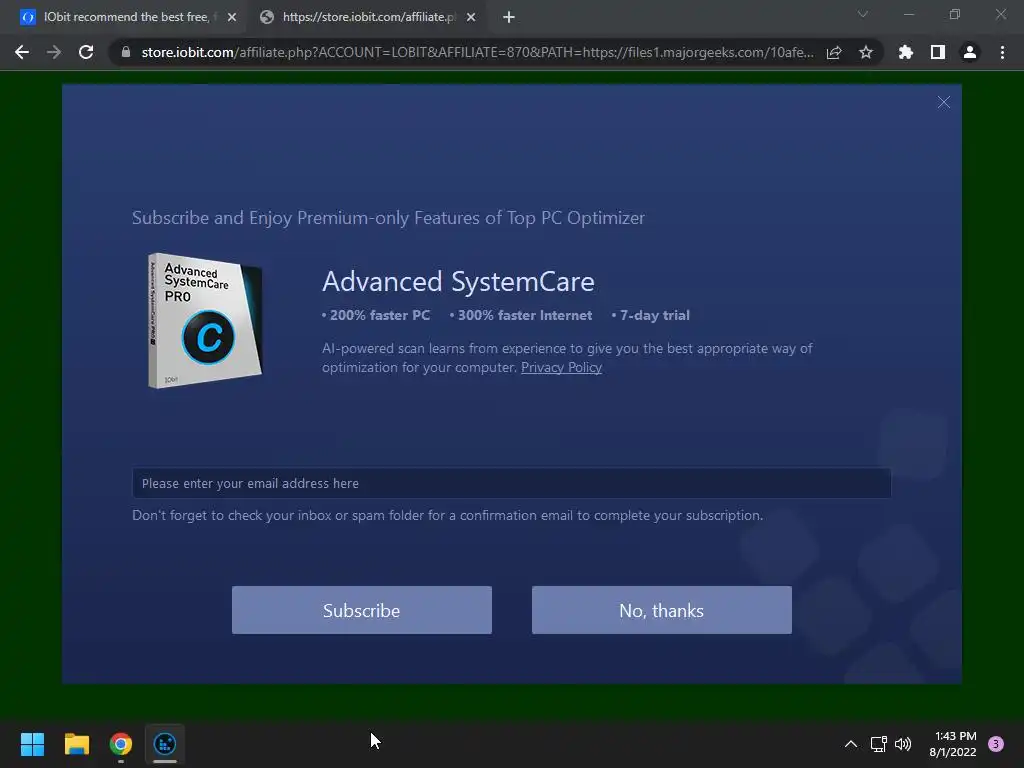Screen dimensions: 1024x768
Task: Restore down the browser window
Action: [x=955, y=14]
